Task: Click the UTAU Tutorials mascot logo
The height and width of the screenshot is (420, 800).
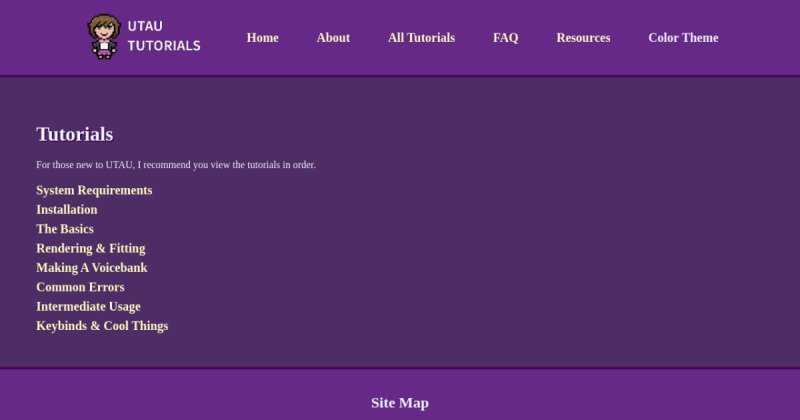Action: [x=104, y=36]
